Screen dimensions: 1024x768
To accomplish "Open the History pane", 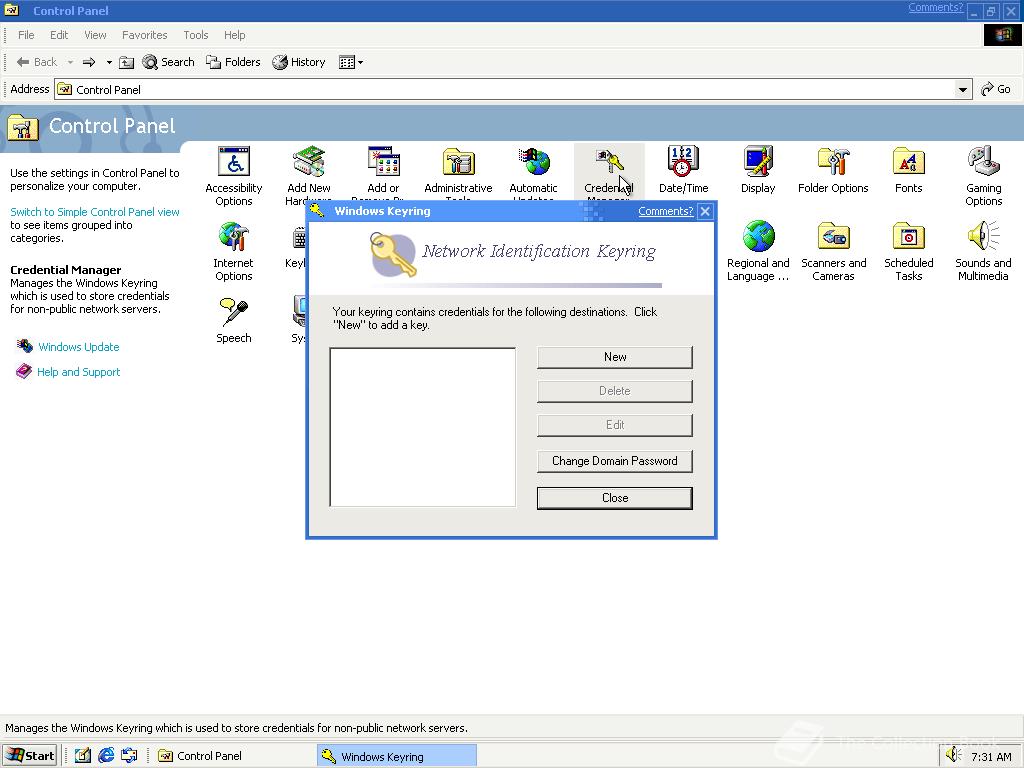I will click(299, 62).
